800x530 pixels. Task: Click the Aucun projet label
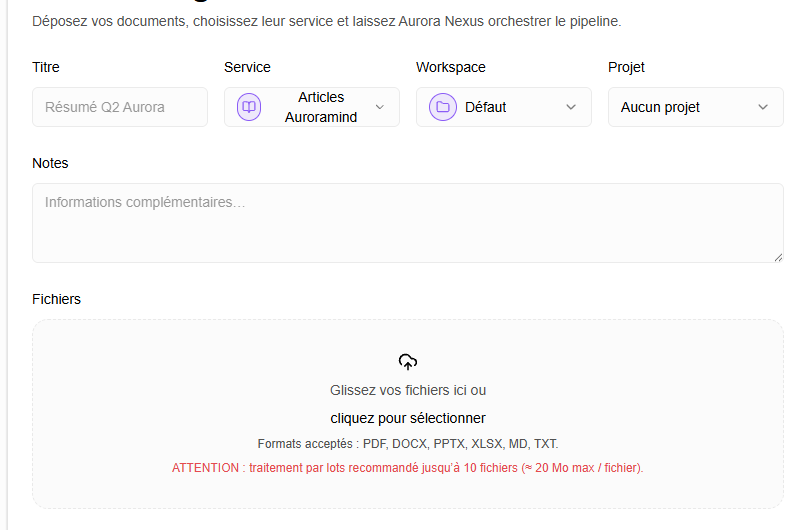(660, 107)
